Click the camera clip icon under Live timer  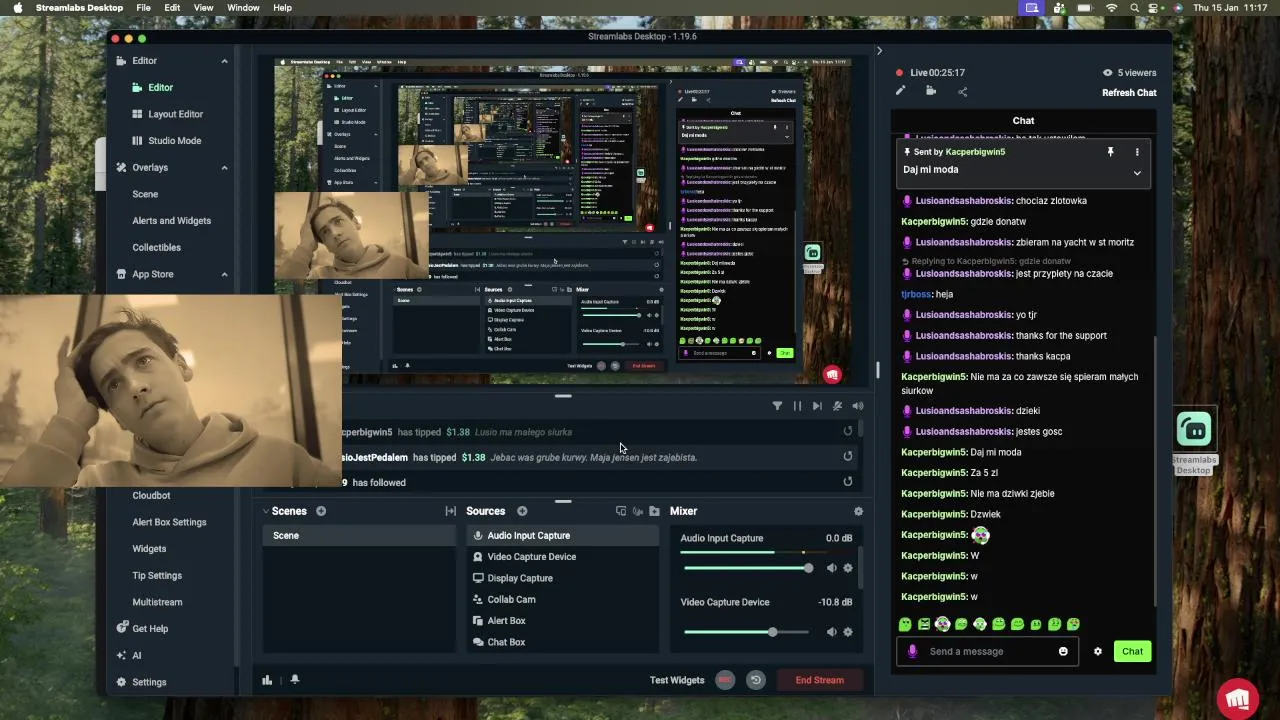pos(931,91)
